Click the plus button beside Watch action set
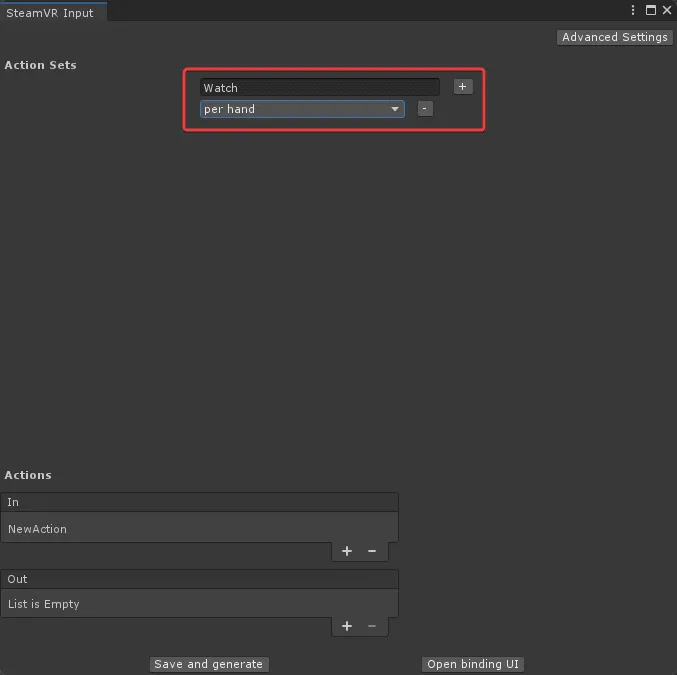The width and height of the screenshot is (677, 675). (x=463, y=87)
